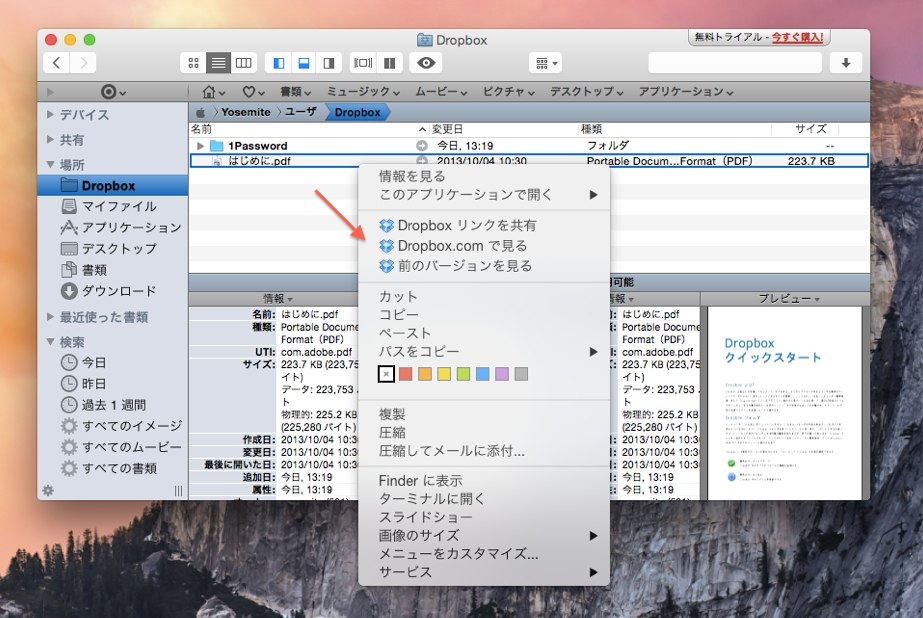Image resolution: width=923 pixels, height=618 pixels.
Task: Select 昨日 saved search
Action: [x=112, y=384]
